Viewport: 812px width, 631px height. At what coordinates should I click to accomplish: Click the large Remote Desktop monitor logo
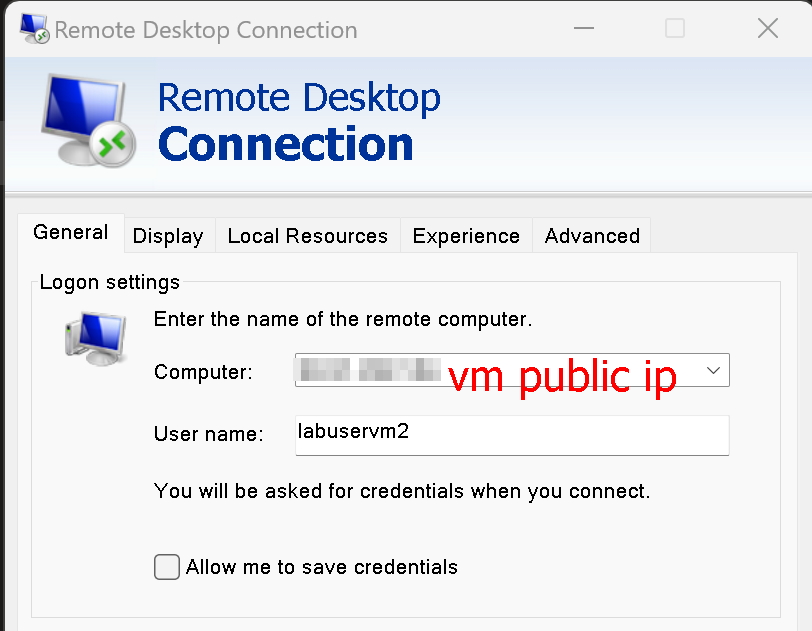(x=89, y=121)
